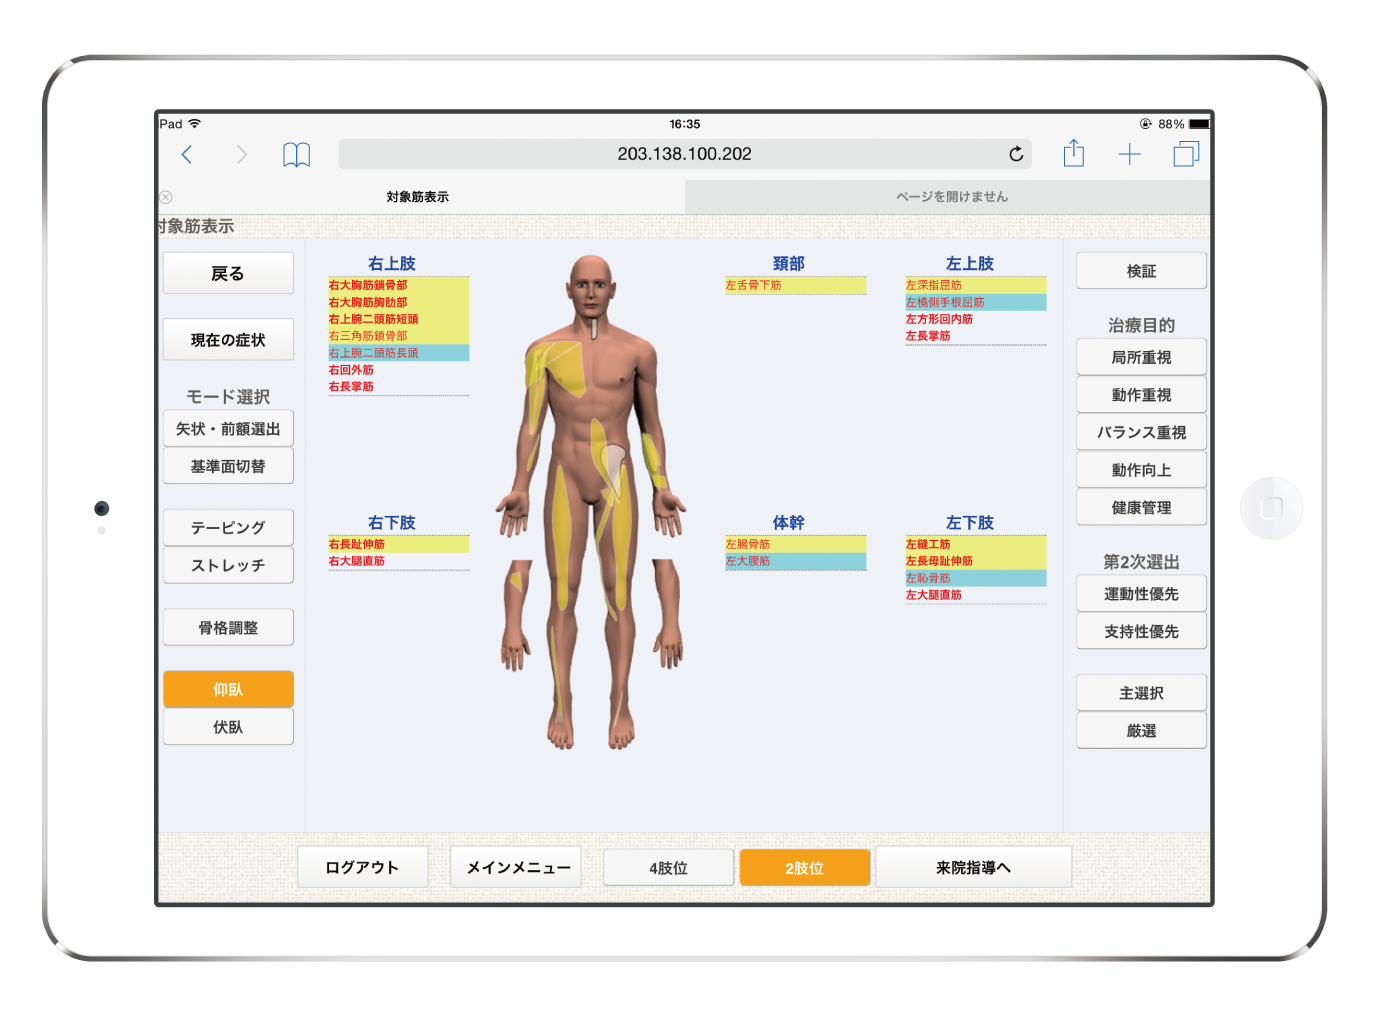The width and height of the screenshot is (1386, 1015).
Task: Tap the Safari back arrow
Action: click(x=187, y=154)
